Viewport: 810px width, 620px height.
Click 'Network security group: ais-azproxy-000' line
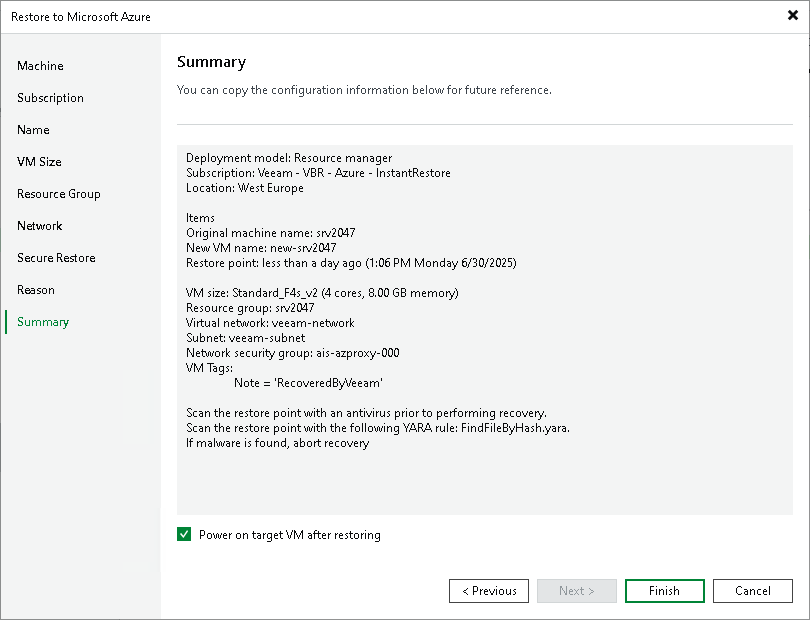[293, 353]
